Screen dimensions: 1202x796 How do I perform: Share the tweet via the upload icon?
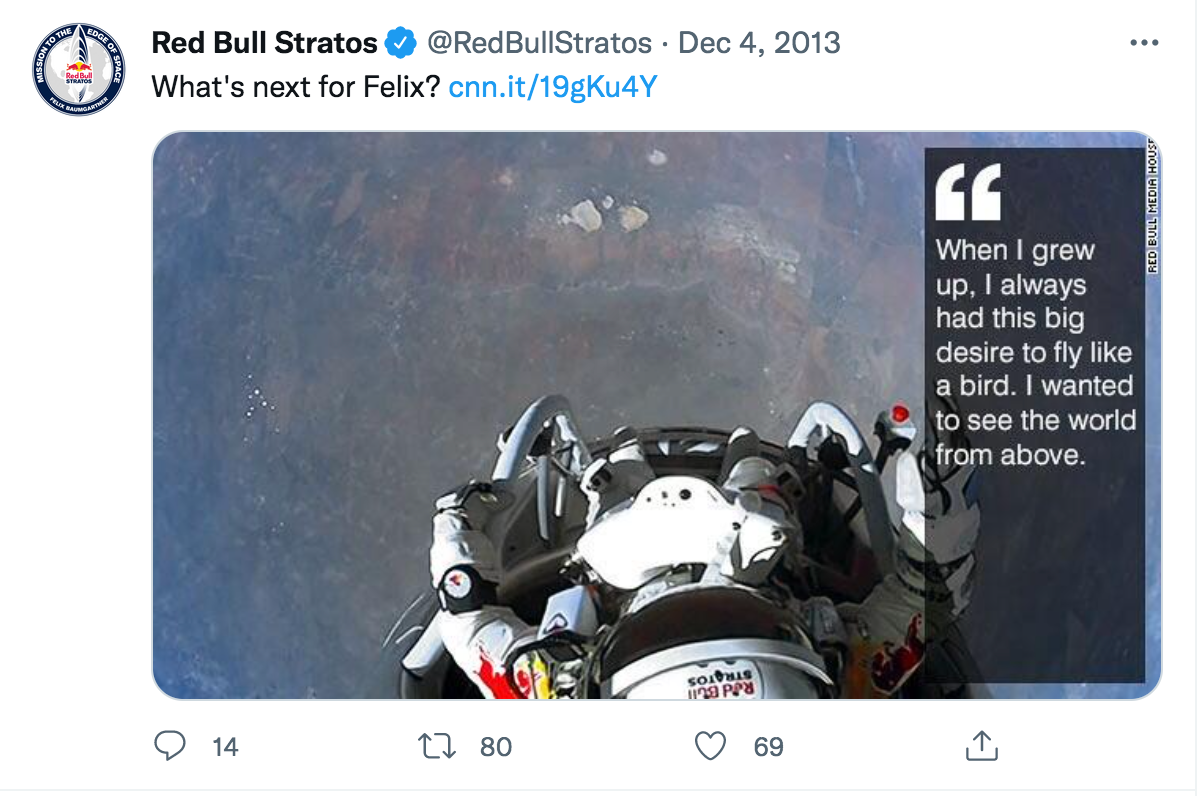[982, 746]
